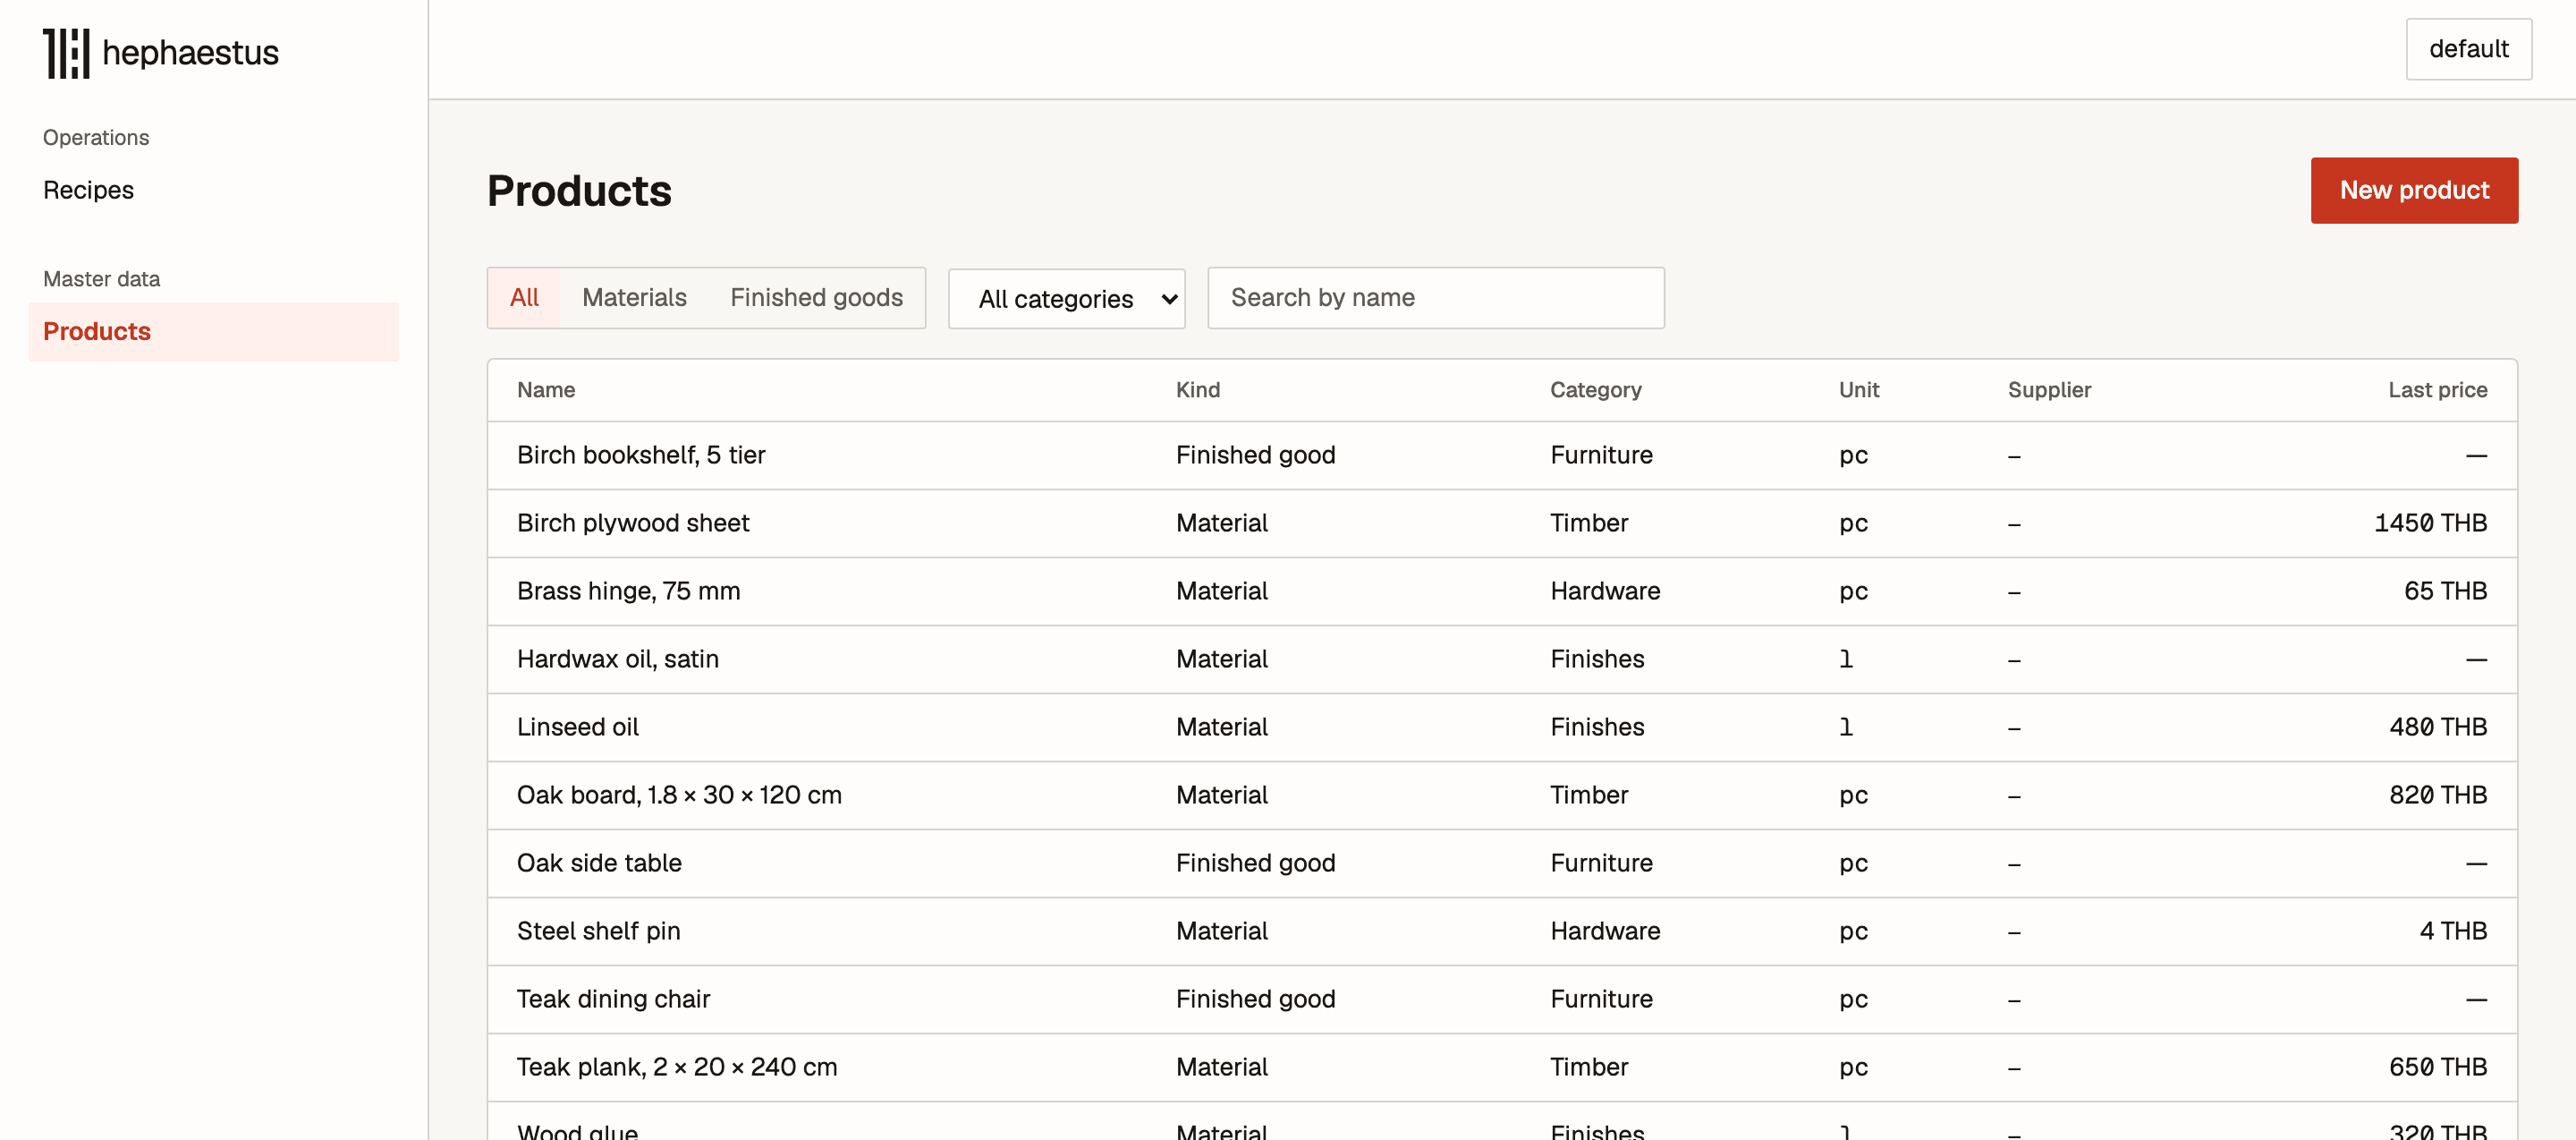The image size is (2576, 1140).
Task: Click Hardware category in Steel shelf pin row
Action: point(1605,931)
